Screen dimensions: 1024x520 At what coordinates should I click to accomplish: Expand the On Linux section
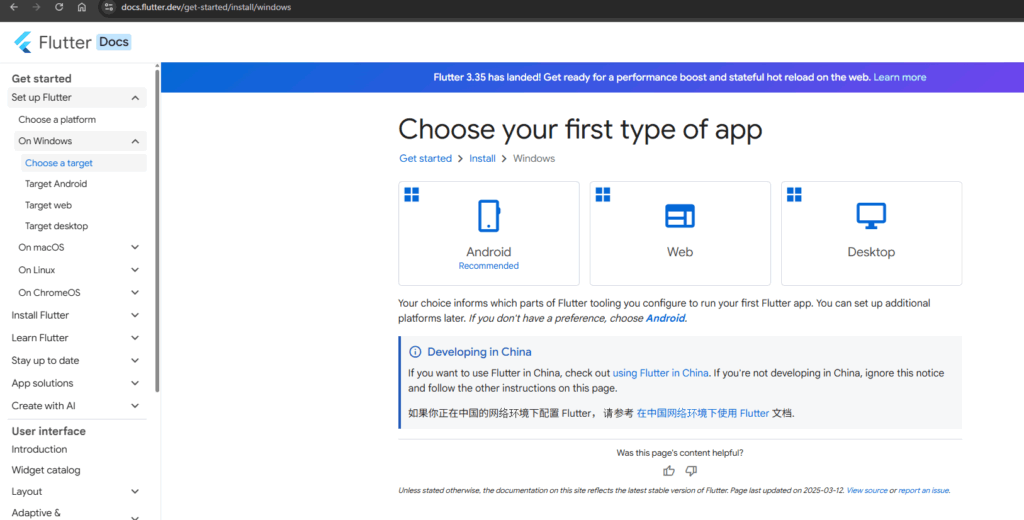[x=135, y=270]
